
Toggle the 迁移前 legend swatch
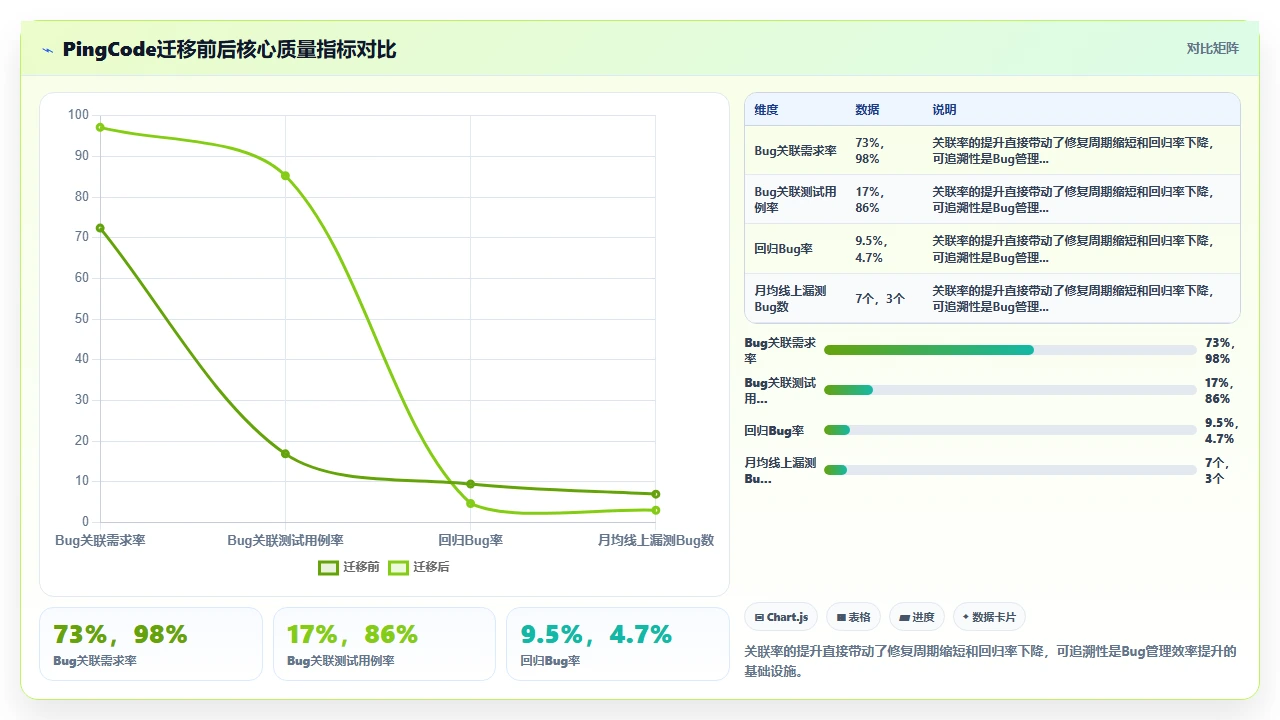click(x=328, y=567)
